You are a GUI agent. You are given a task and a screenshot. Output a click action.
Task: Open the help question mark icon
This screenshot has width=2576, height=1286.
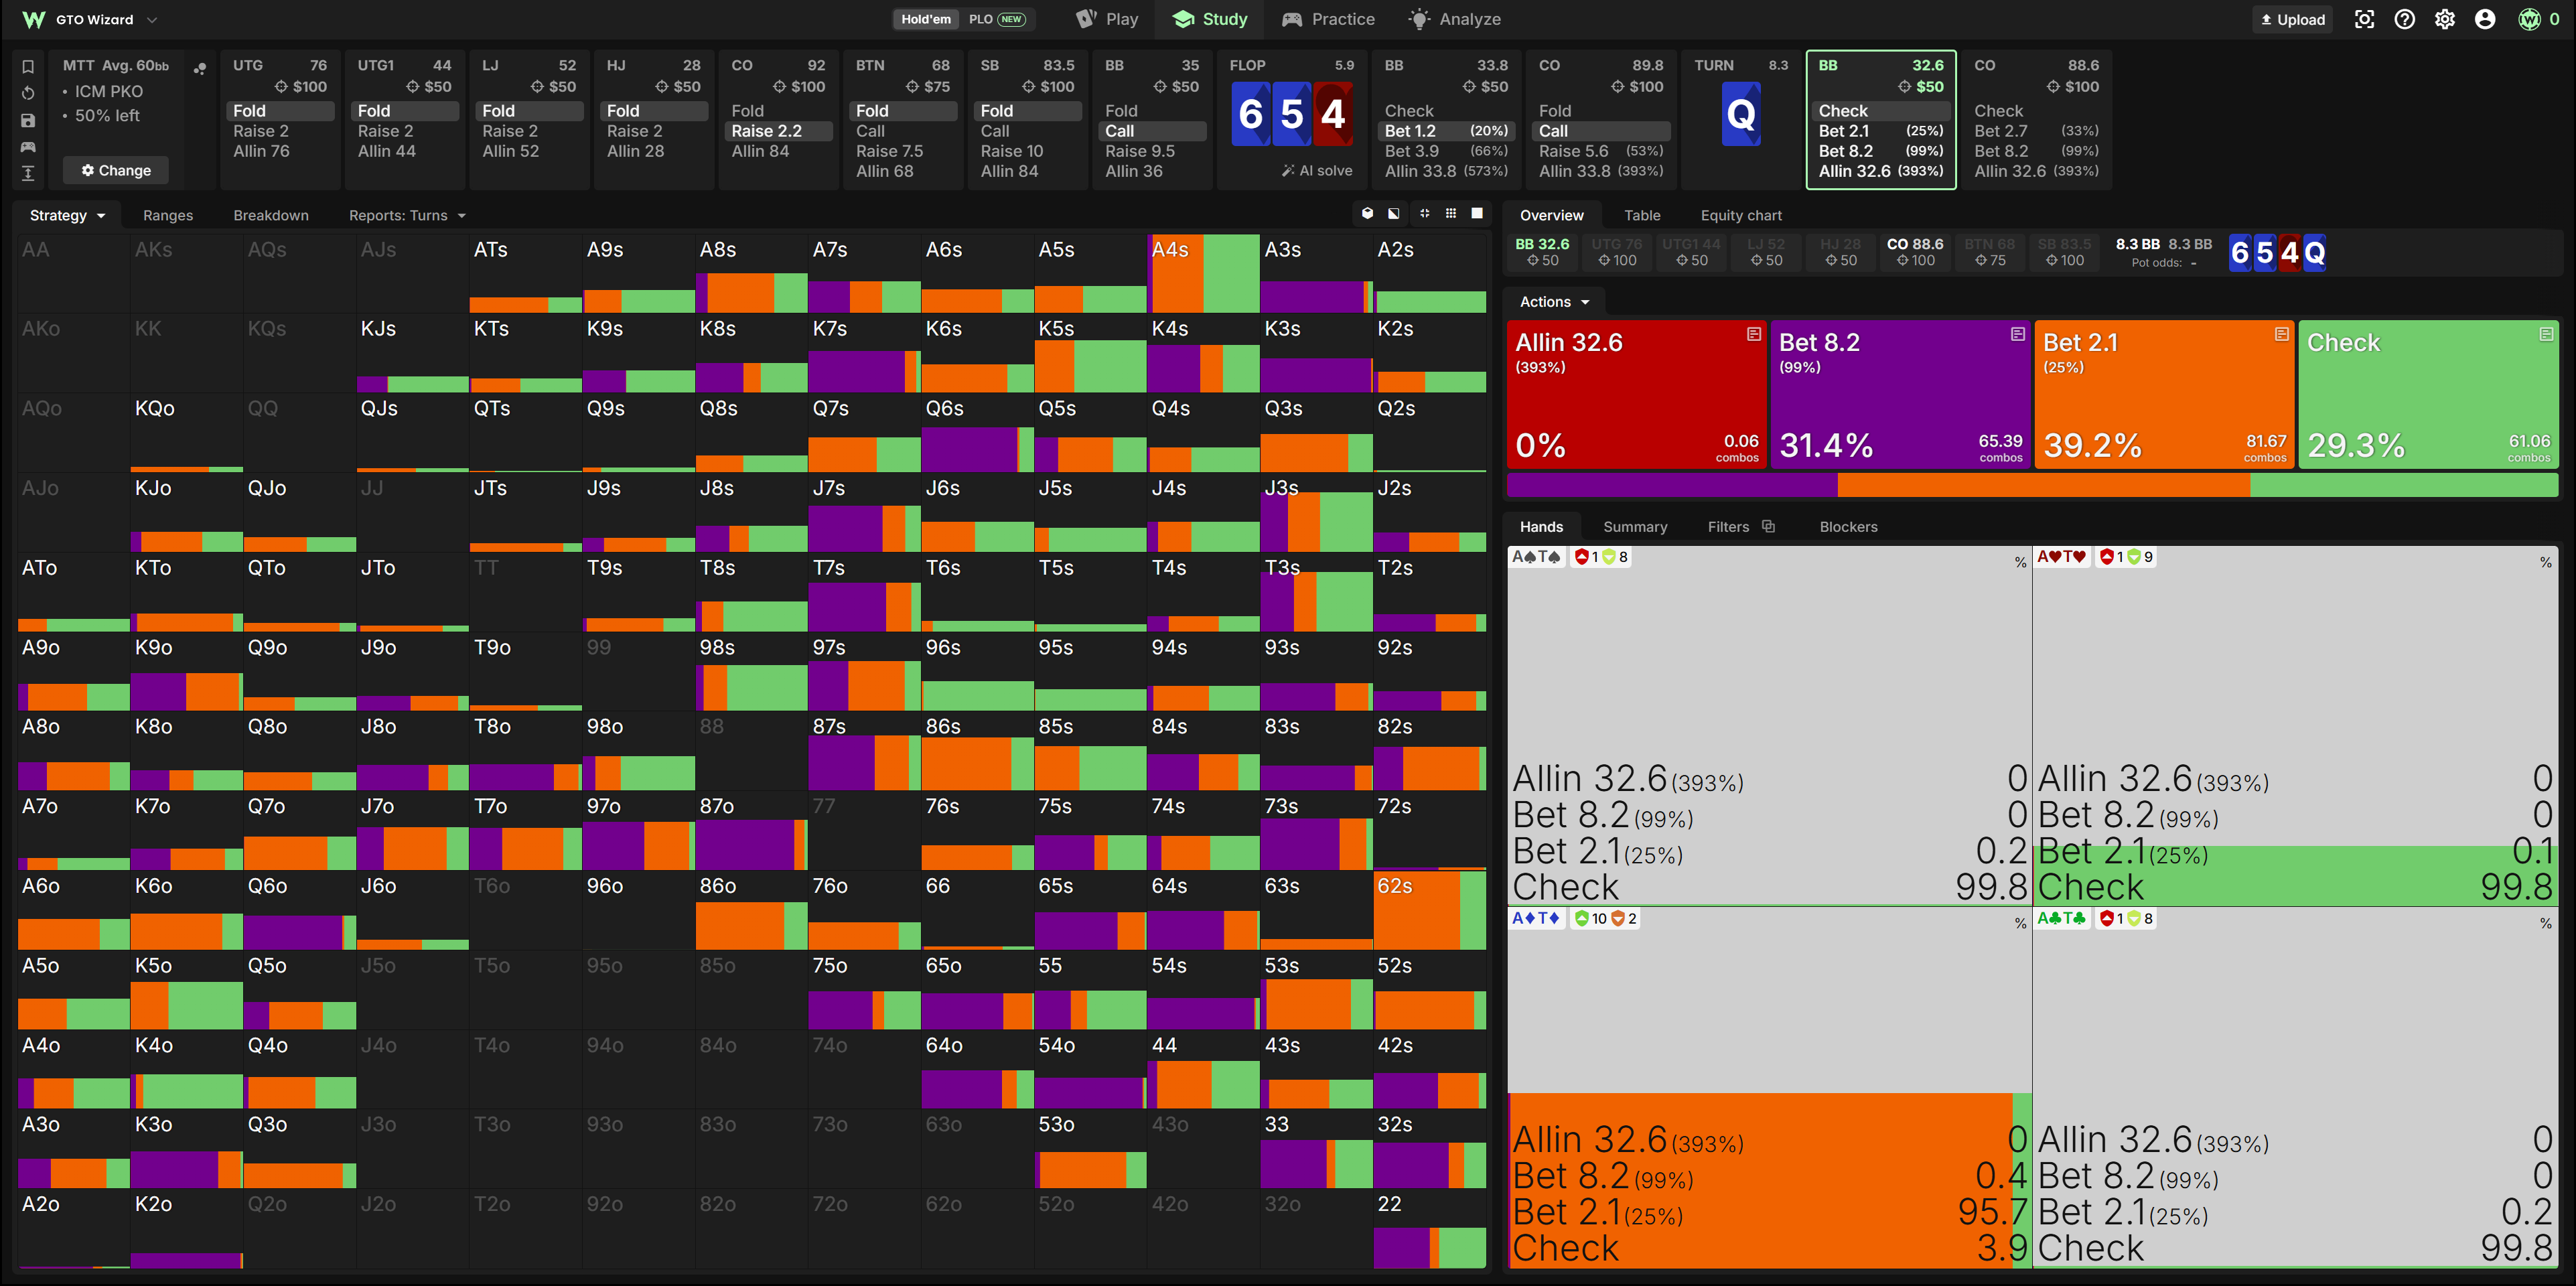point(2405,19)
